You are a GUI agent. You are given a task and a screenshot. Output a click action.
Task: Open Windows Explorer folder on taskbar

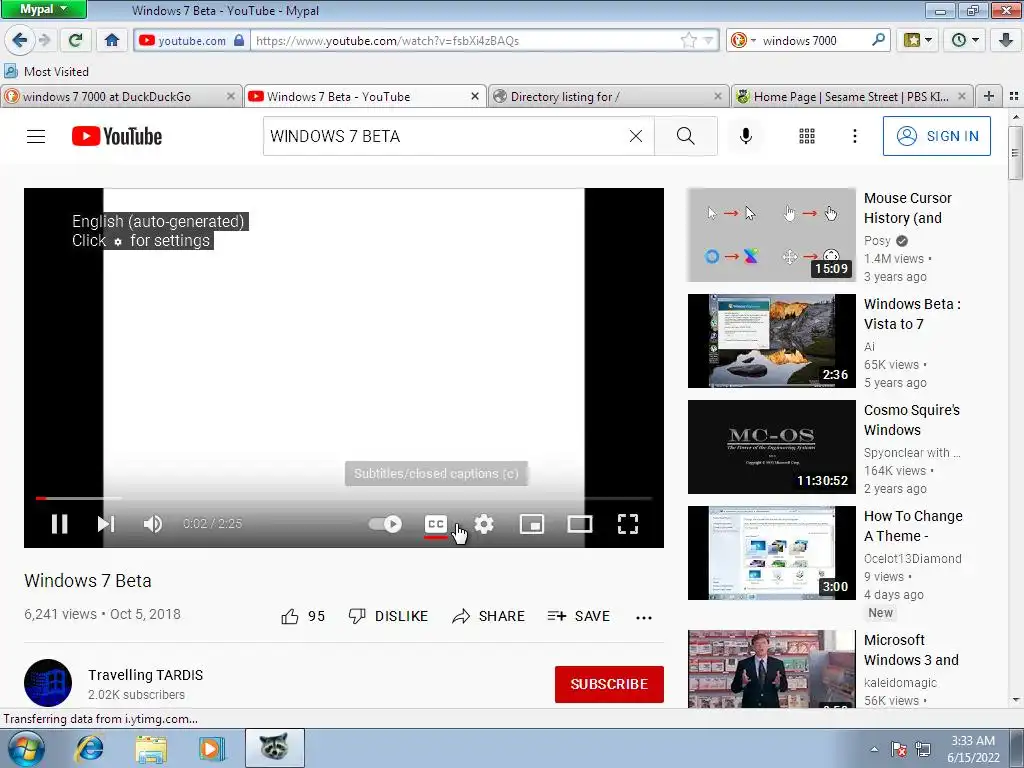pos(151,748)
